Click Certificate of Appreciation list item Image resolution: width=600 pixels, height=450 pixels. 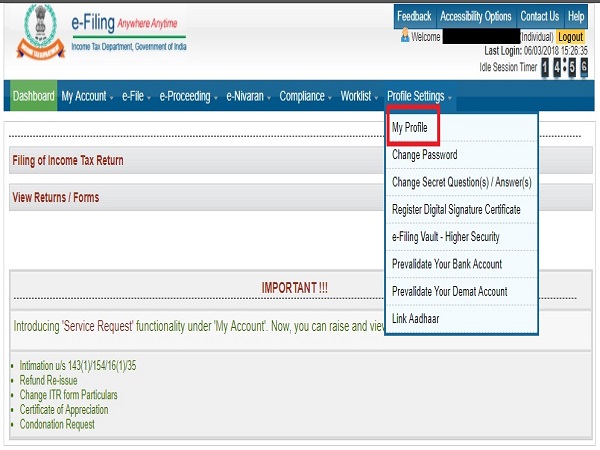[x=64, y=409]
